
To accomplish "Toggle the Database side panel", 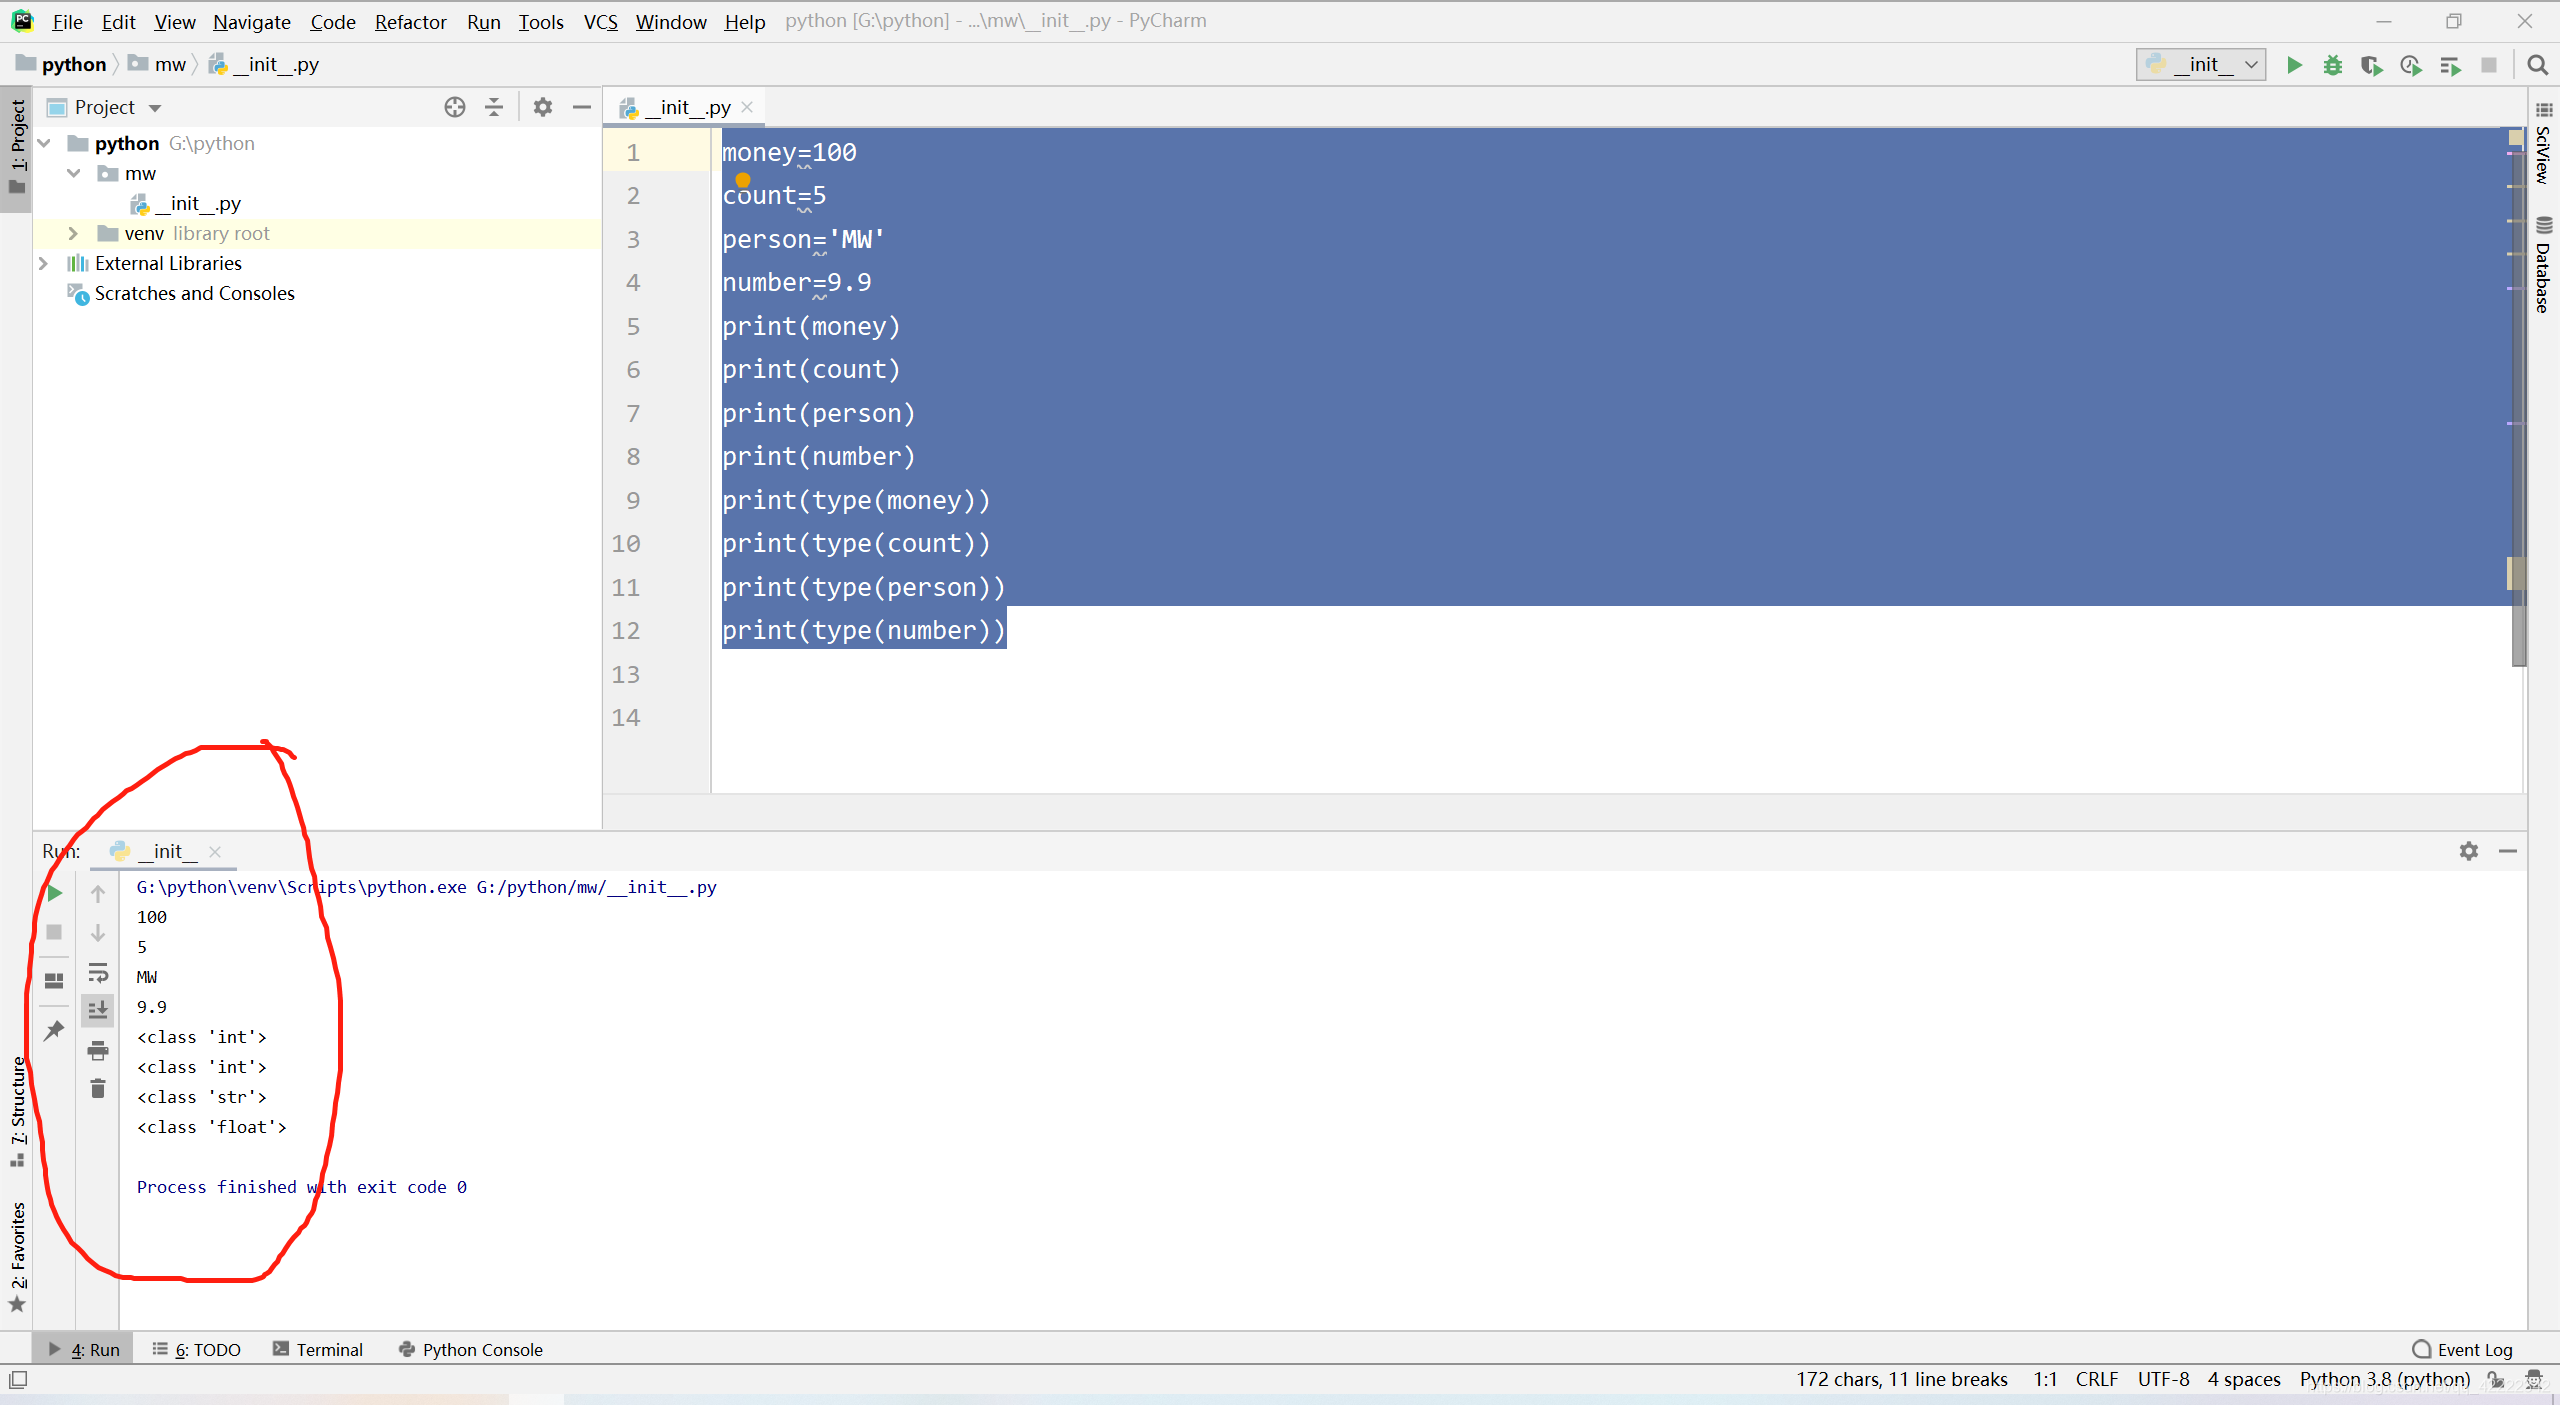I will (2543, 265).
